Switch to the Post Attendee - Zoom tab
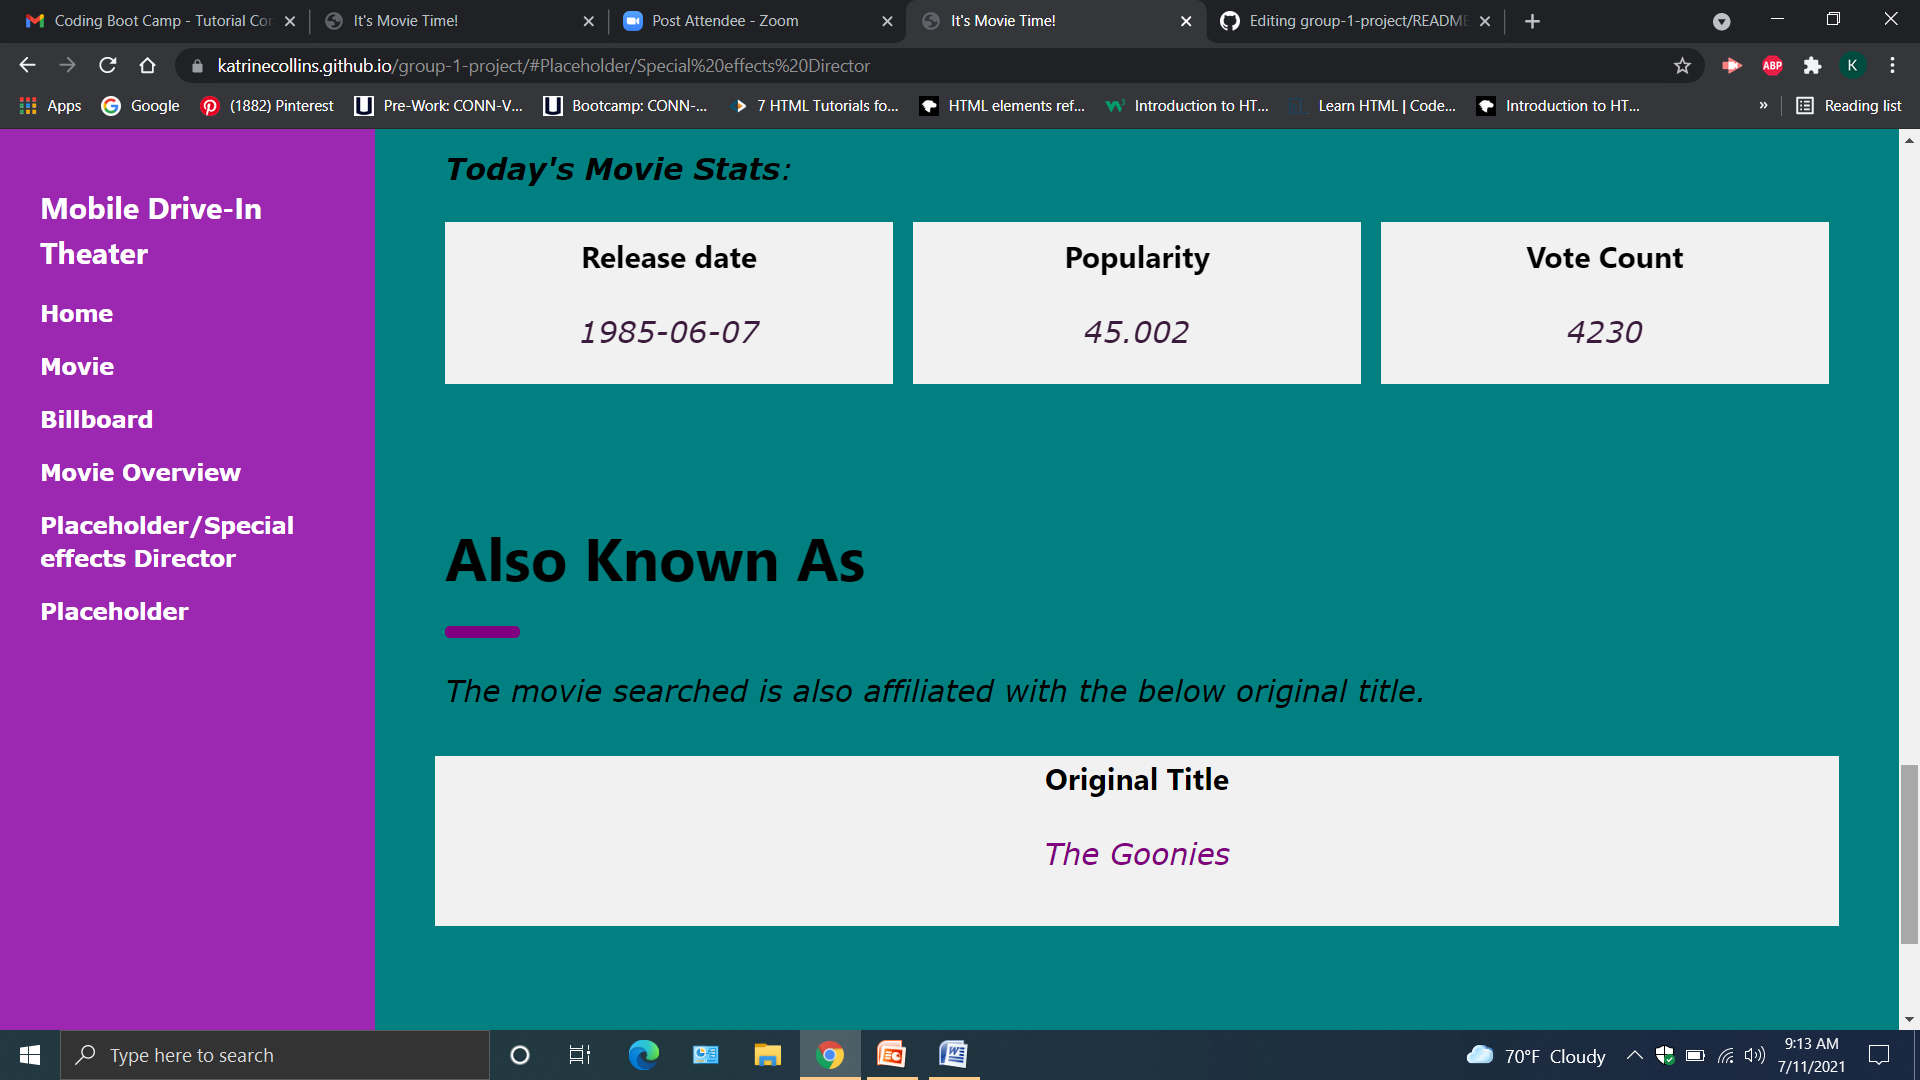This screenshot has height=1080, width=1920. point(758,21)
